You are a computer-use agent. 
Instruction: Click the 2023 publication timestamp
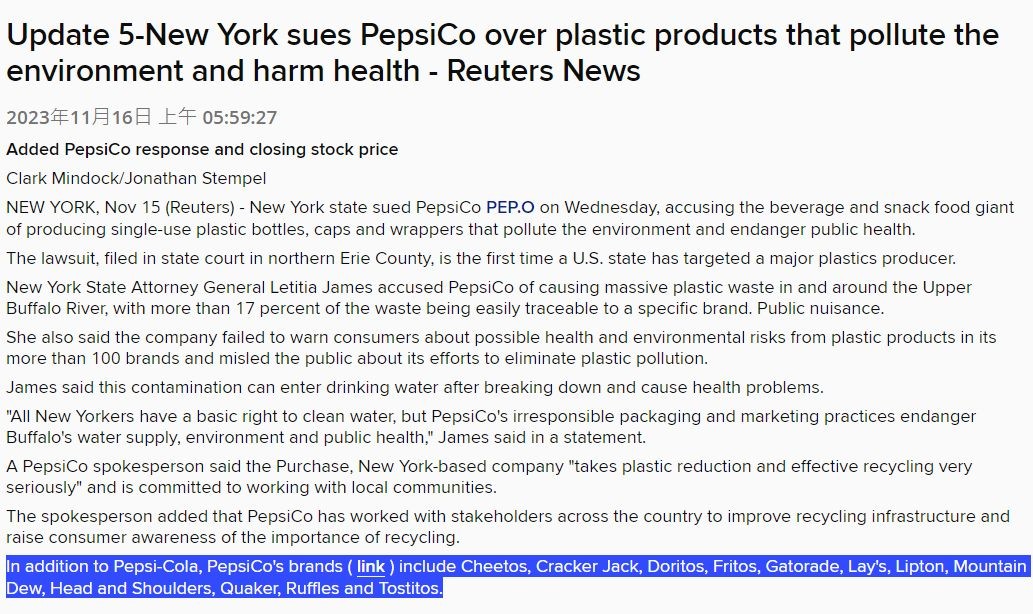tap(142, 117)
